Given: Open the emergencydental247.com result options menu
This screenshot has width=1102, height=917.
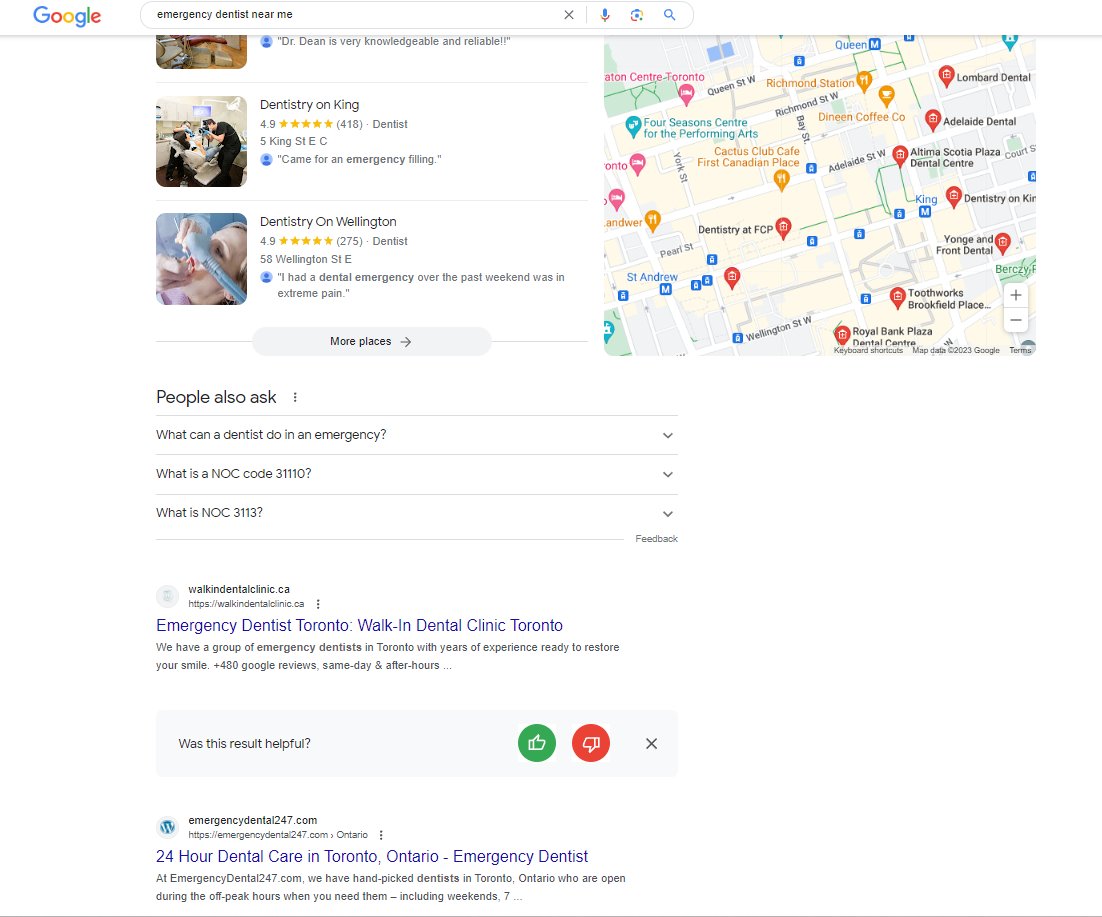Looking at the screenshot, I should (x=381, y=835).
